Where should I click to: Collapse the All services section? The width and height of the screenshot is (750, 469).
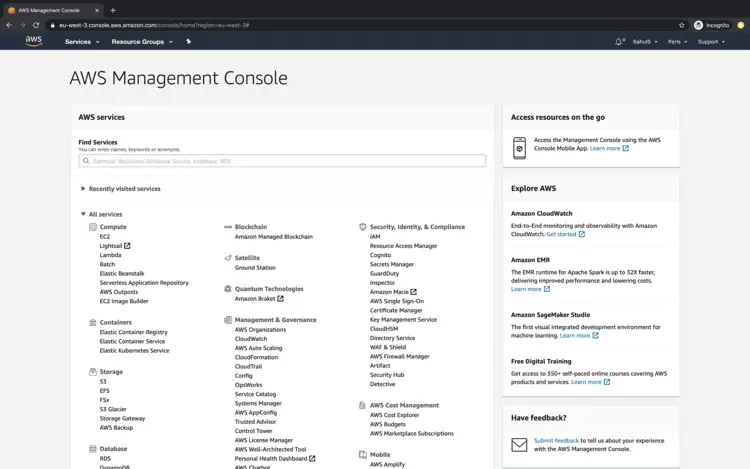101,214
